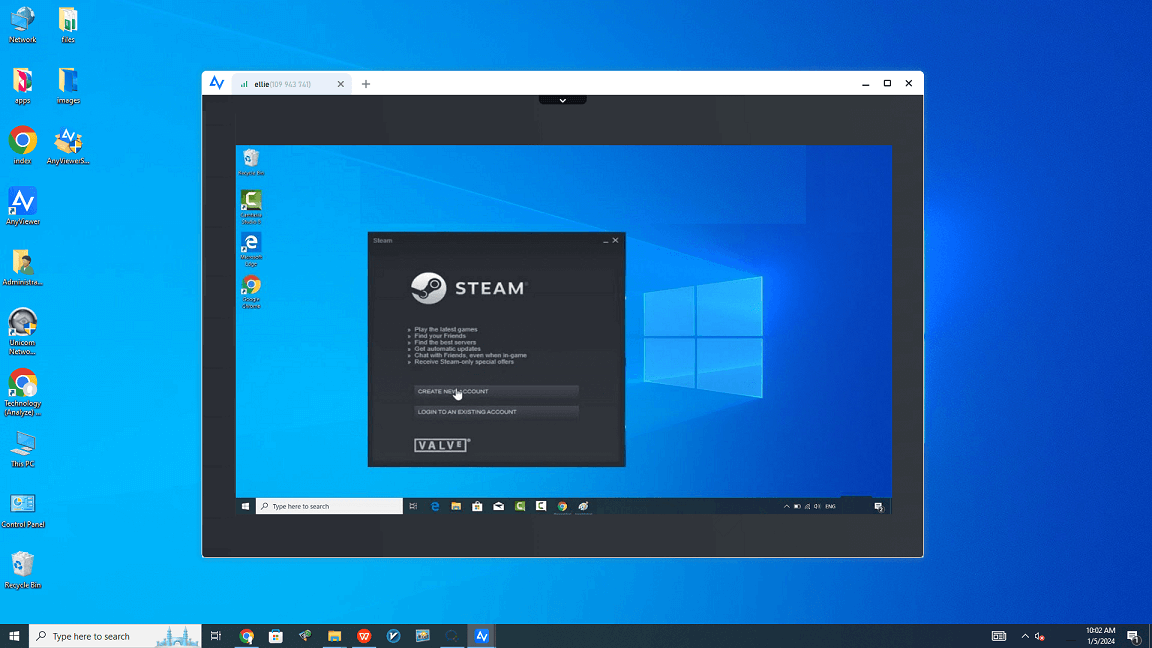The height and width of the screenshot is (648, 1152).
Task: Open File Explorer in the remote taskbar
Action: (456, 507)
